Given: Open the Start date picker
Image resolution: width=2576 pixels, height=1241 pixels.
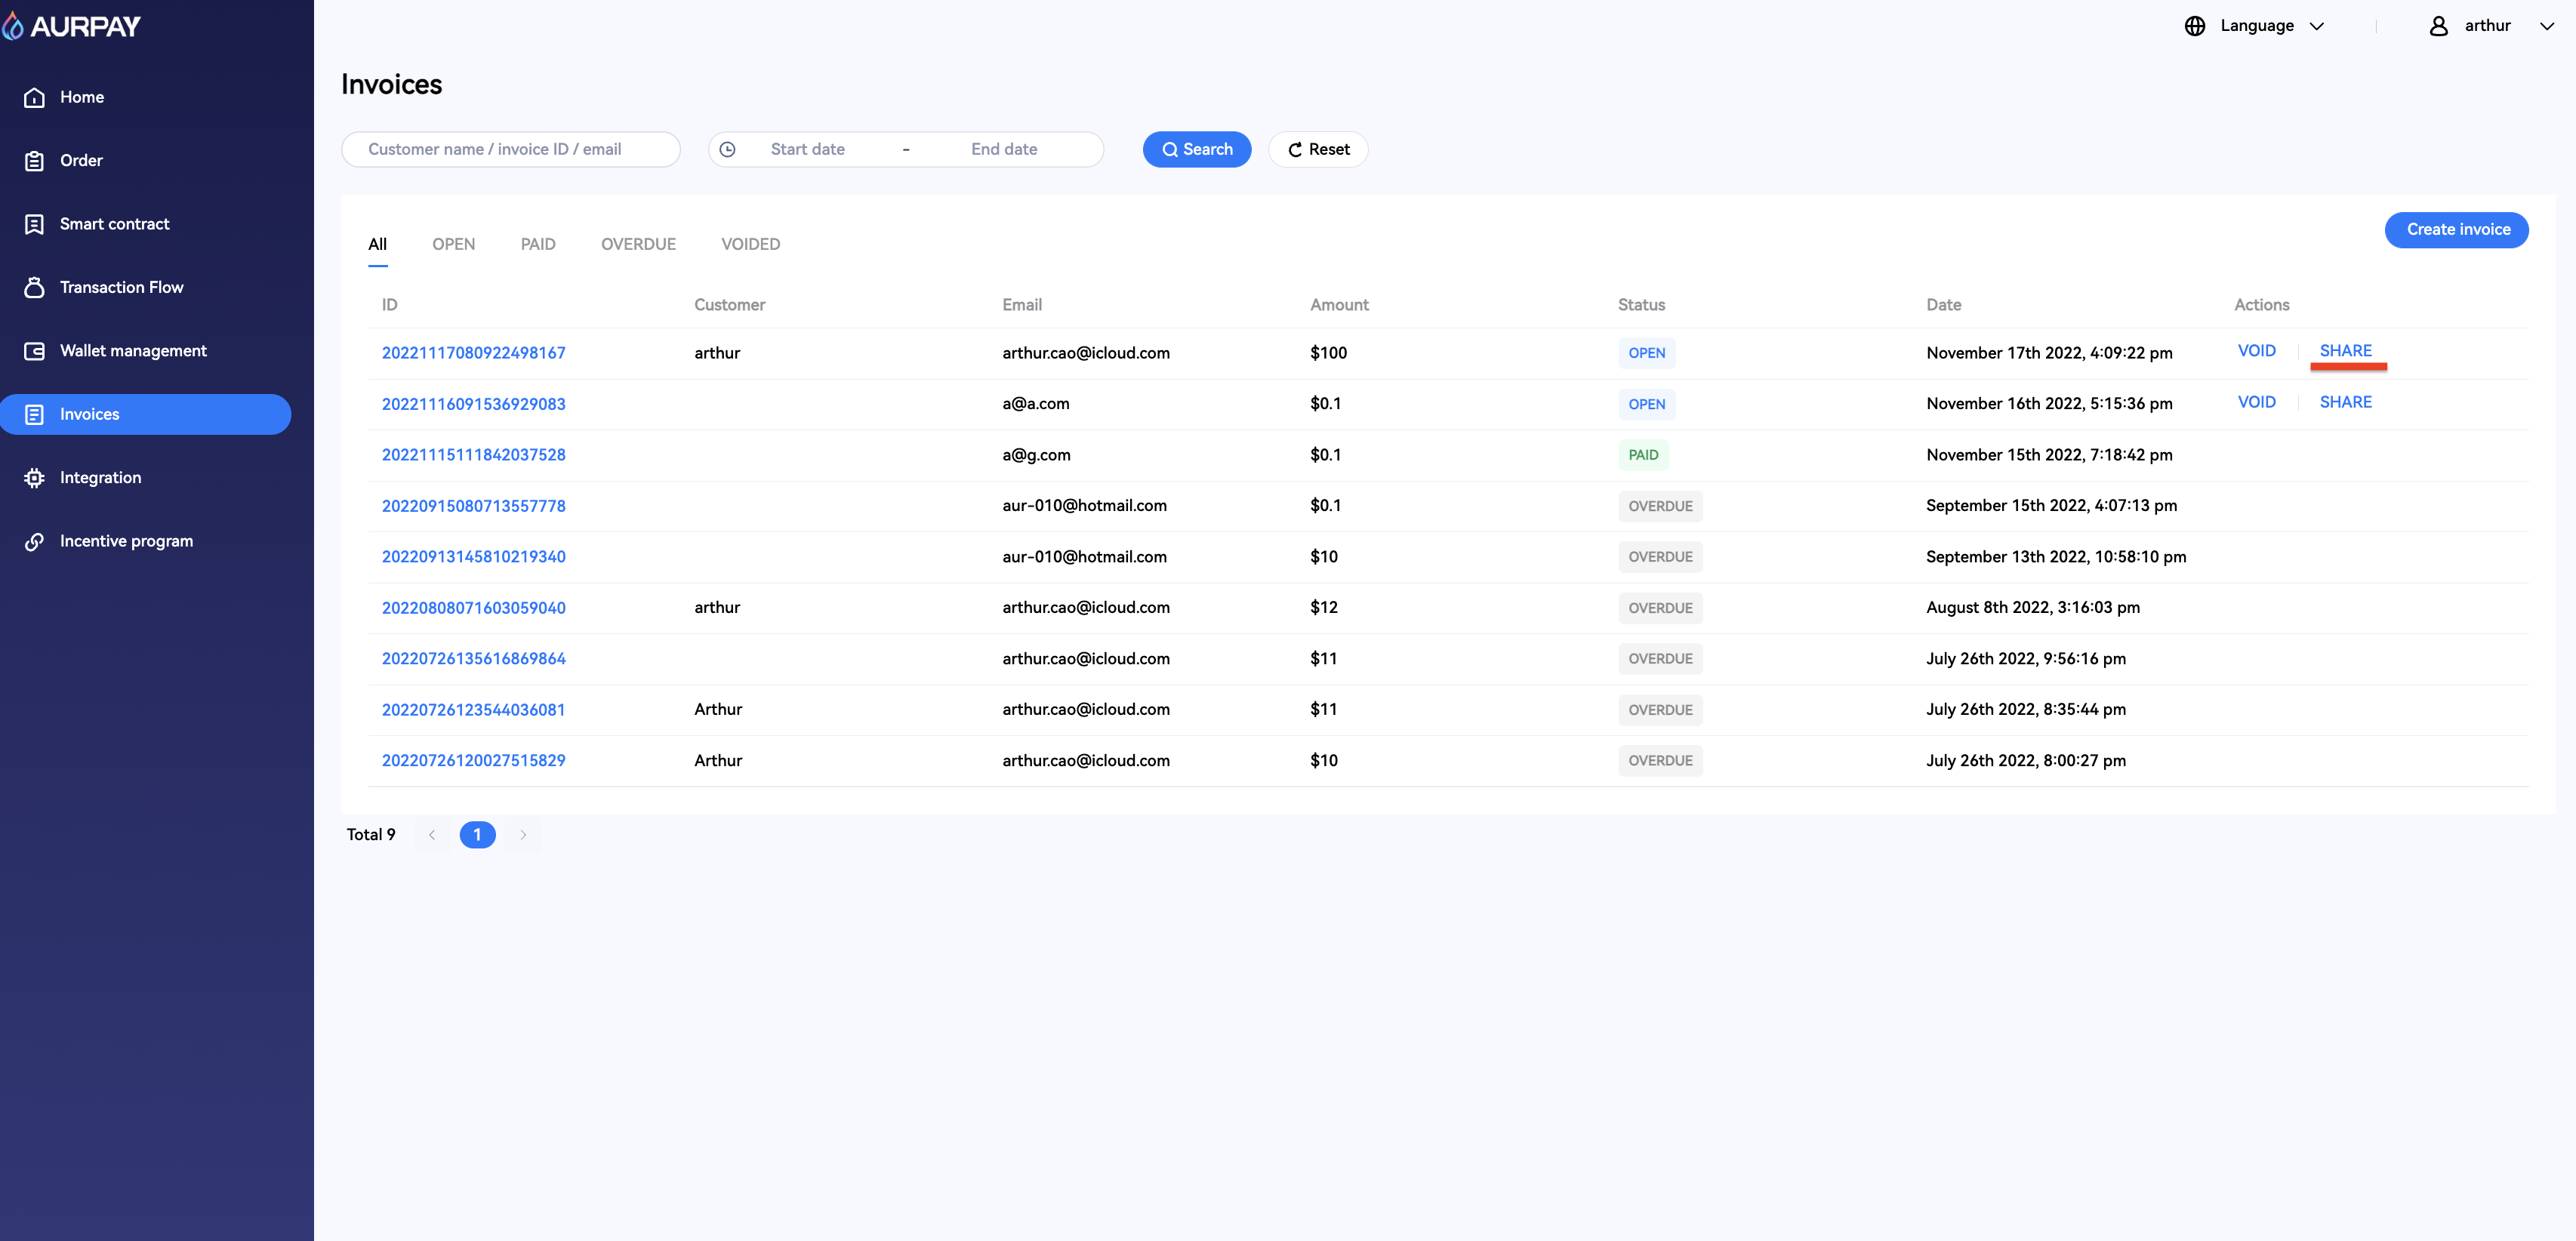Looking at the screenshot, I should click(807, 149).
